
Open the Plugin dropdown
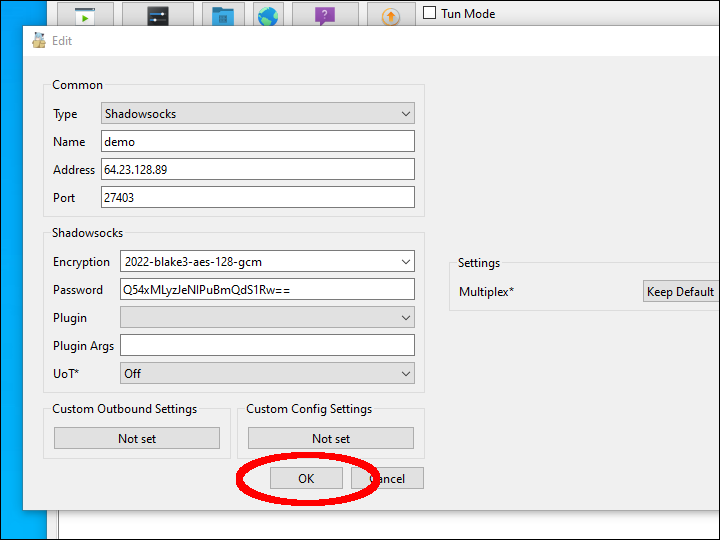267,317
